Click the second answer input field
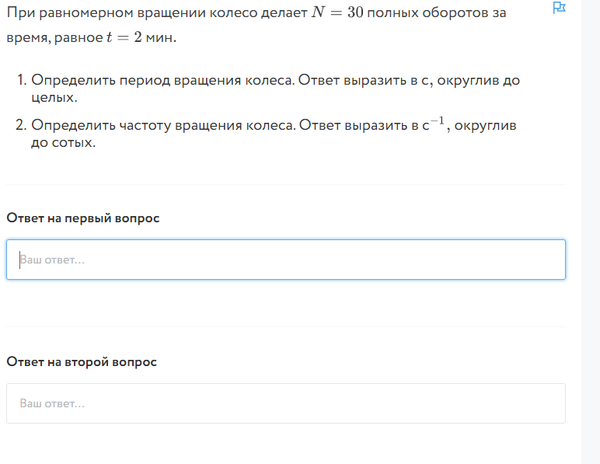Screen dimensions: 600x464 point(286,404)
